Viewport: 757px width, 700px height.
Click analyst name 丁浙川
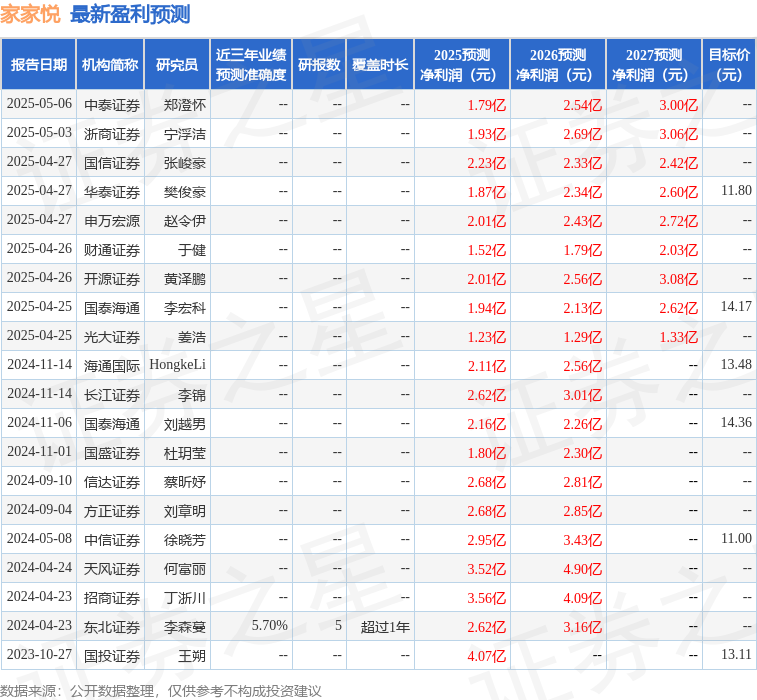click(x=184, y=598)
